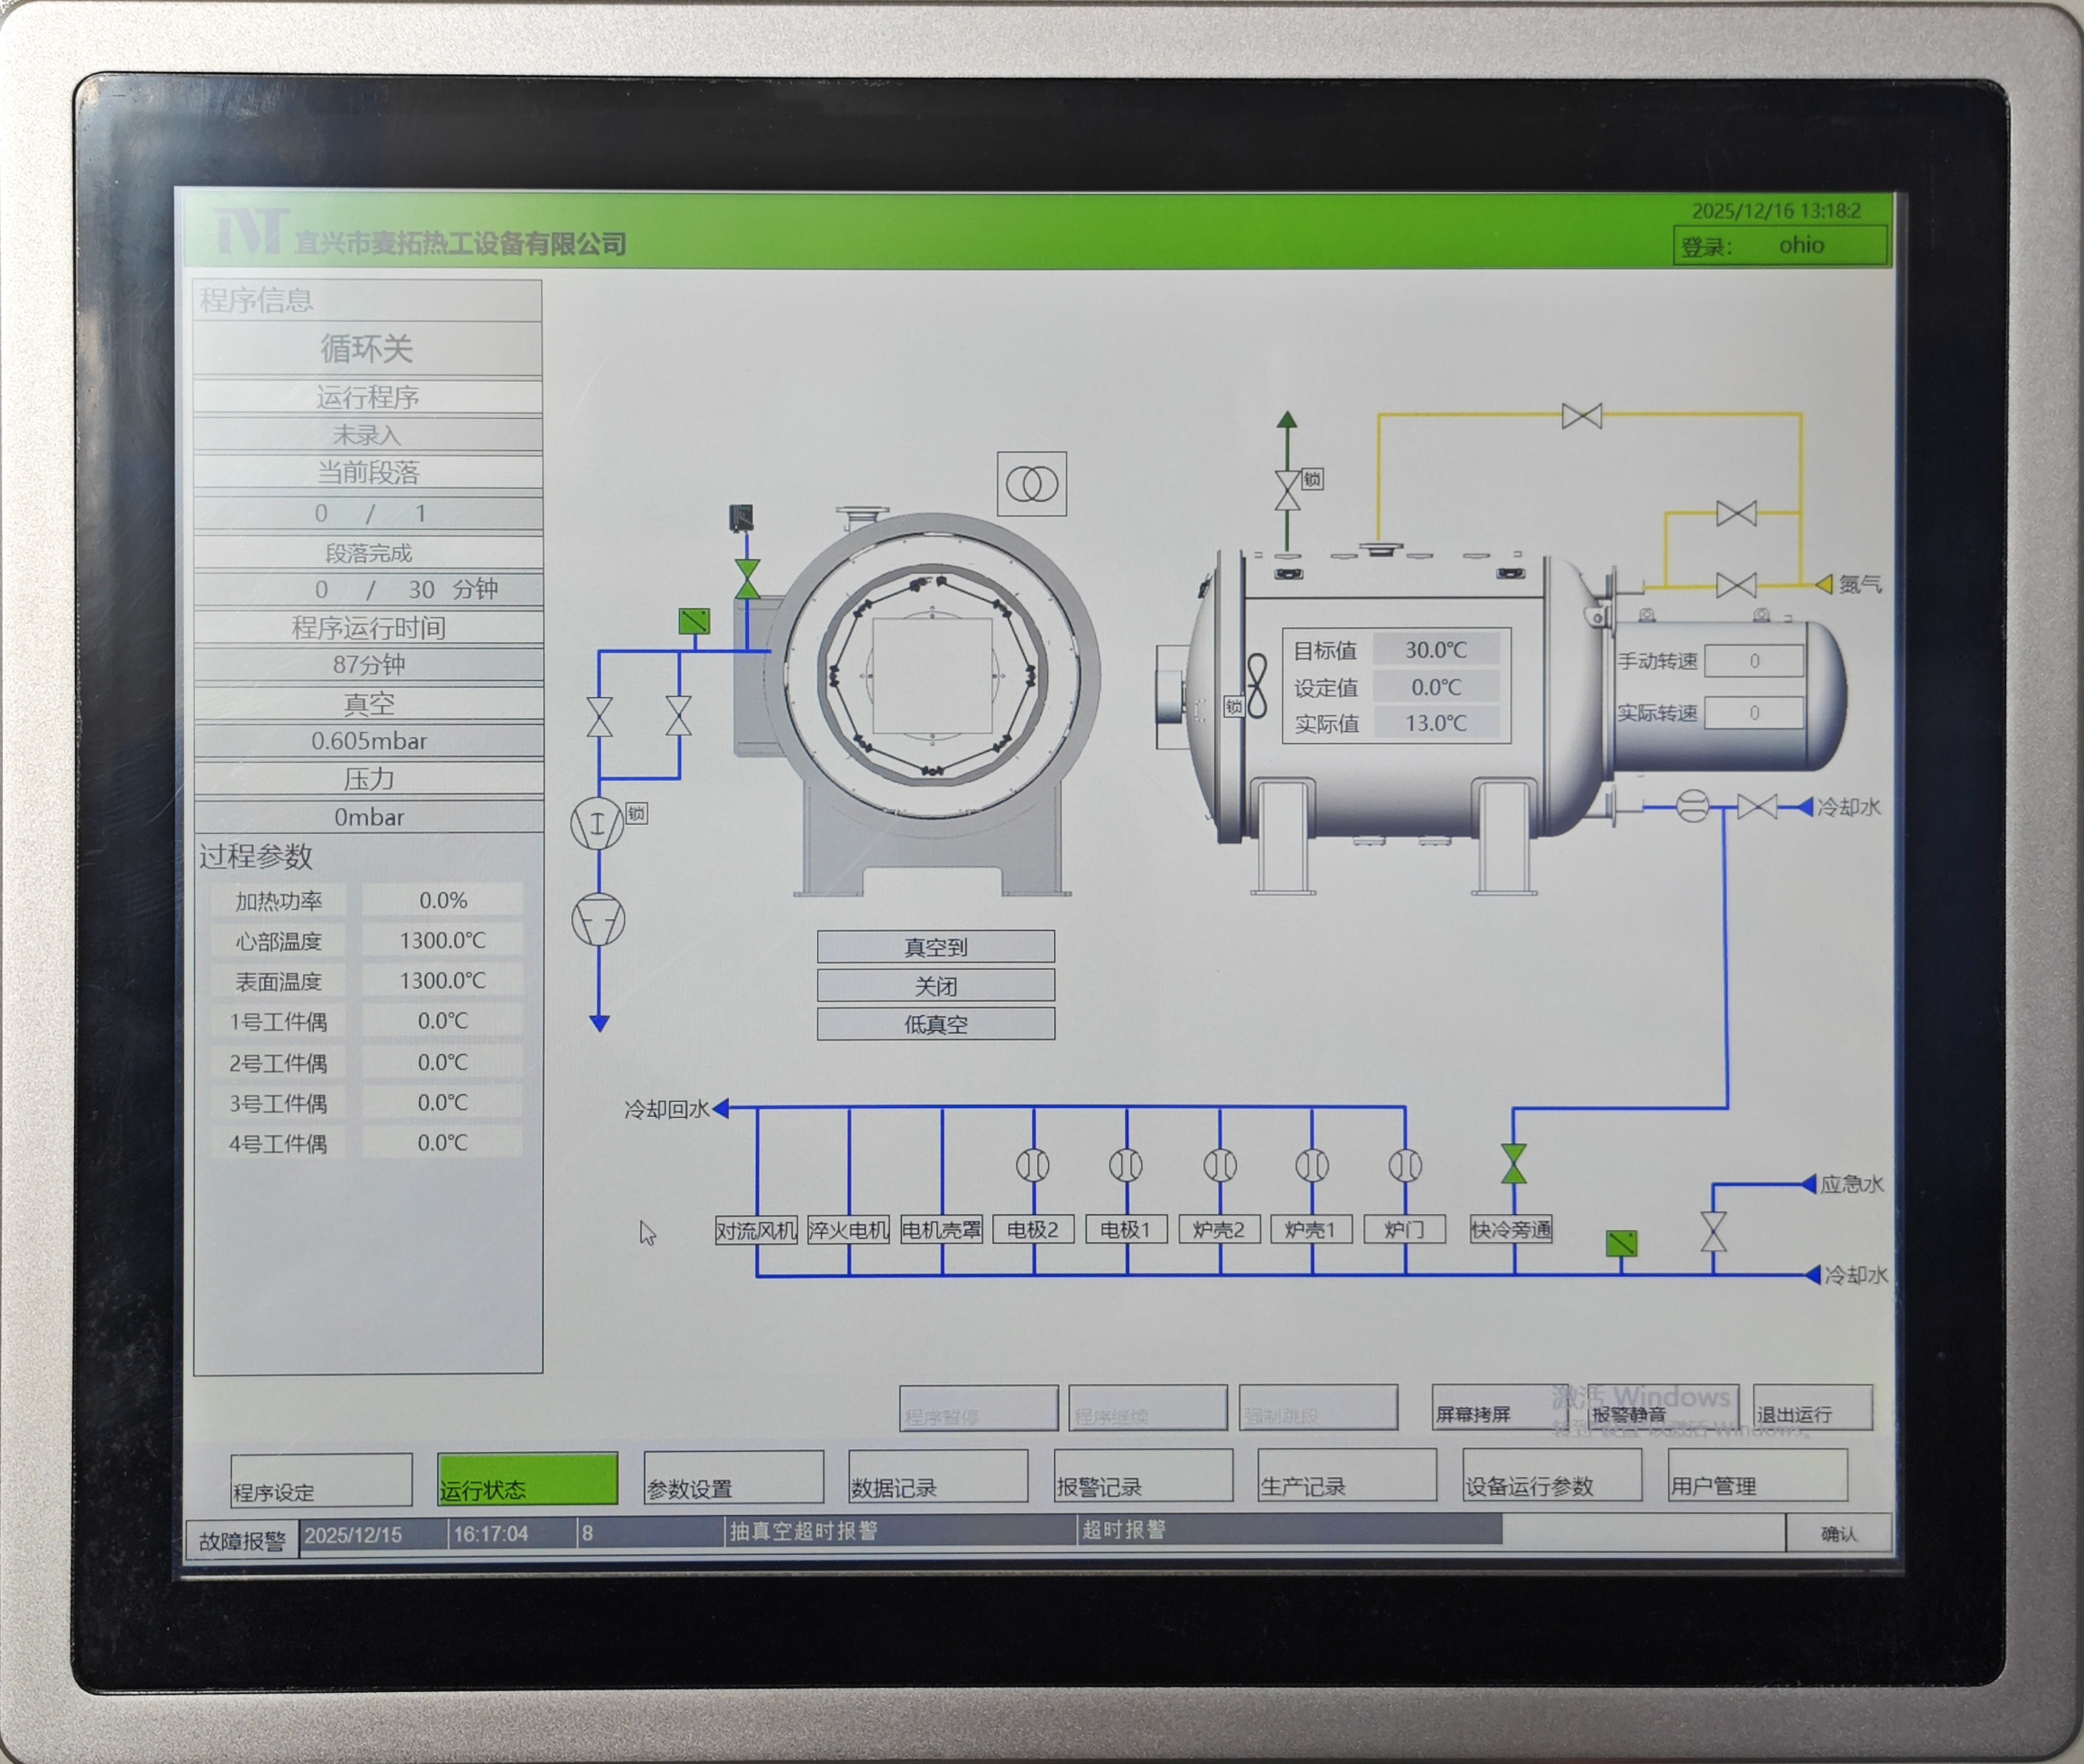Screen dimensions: 2084x1764
Task: Select the 运行状态 tab
Action: click(x=527, y=1478)
